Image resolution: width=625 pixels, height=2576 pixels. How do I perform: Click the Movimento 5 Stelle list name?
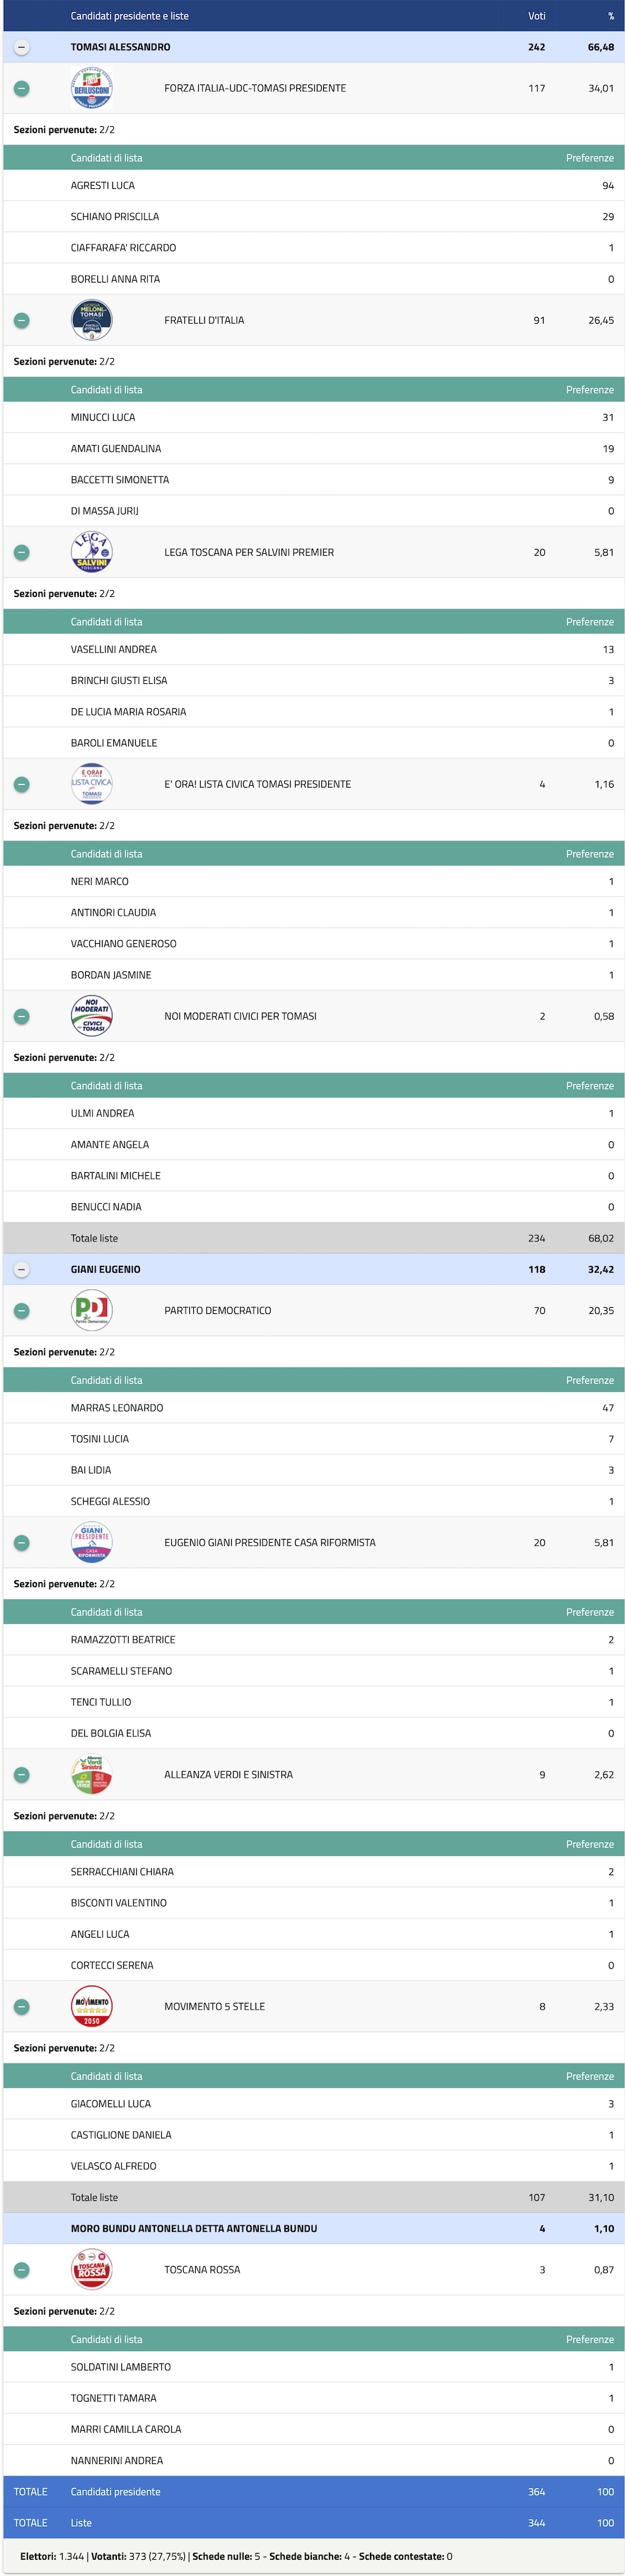point(214,2006)
